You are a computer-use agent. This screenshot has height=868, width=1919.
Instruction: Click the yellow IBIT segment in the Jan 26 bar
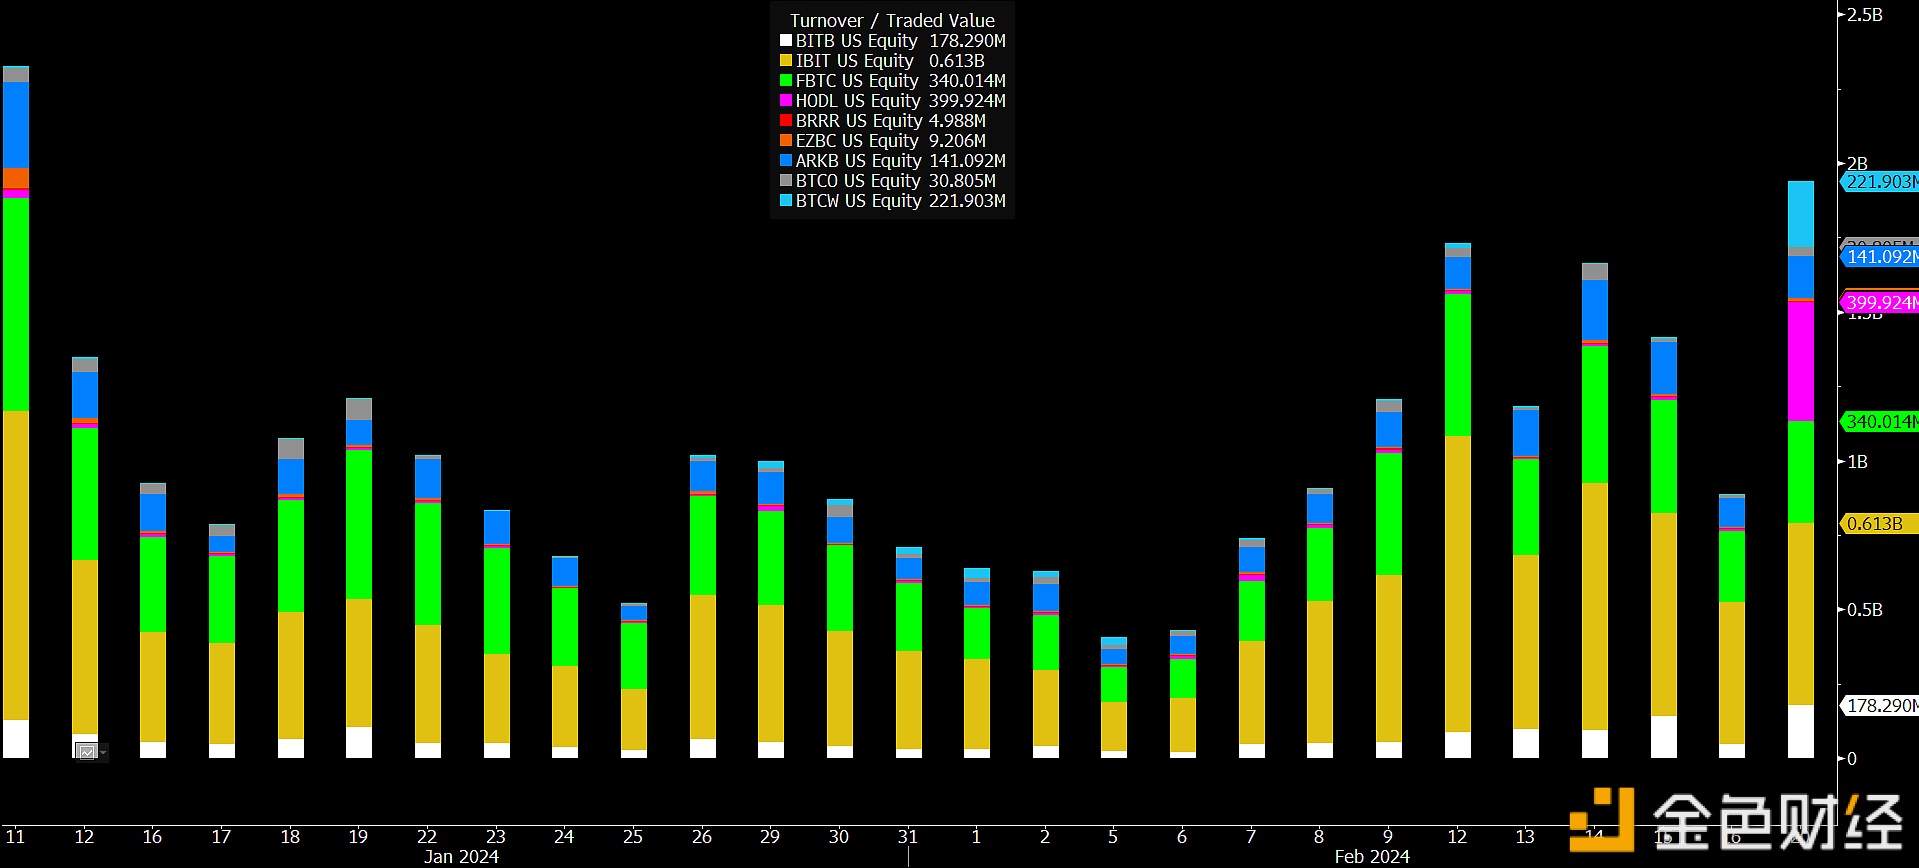(703, 667)
